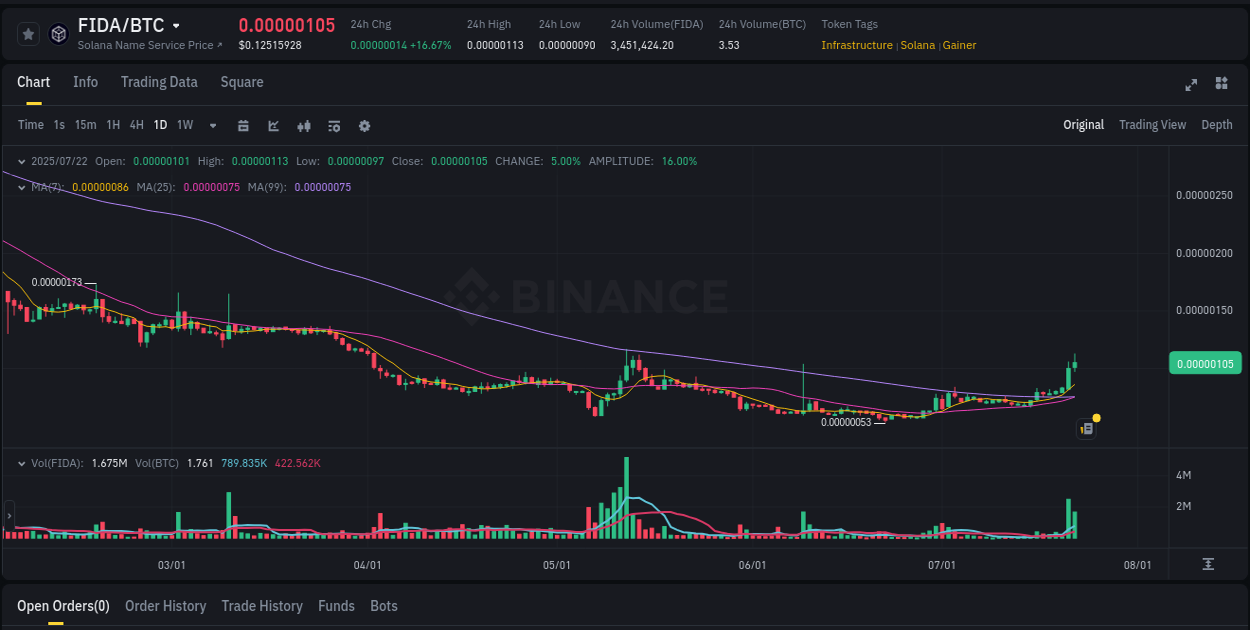Screen dimensions: 1250x630
Task: Open the grid layout icon near Trading View
Action: pyautogui.click(x=1221, y=85)
